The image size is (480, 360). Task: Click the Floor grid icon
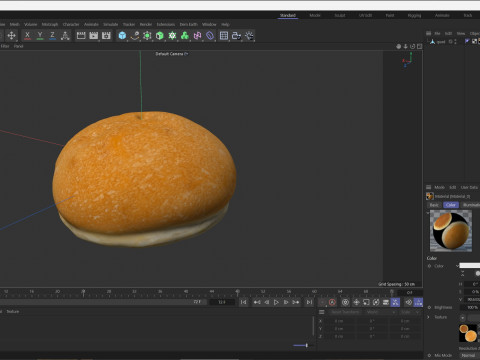coord(224,36)
